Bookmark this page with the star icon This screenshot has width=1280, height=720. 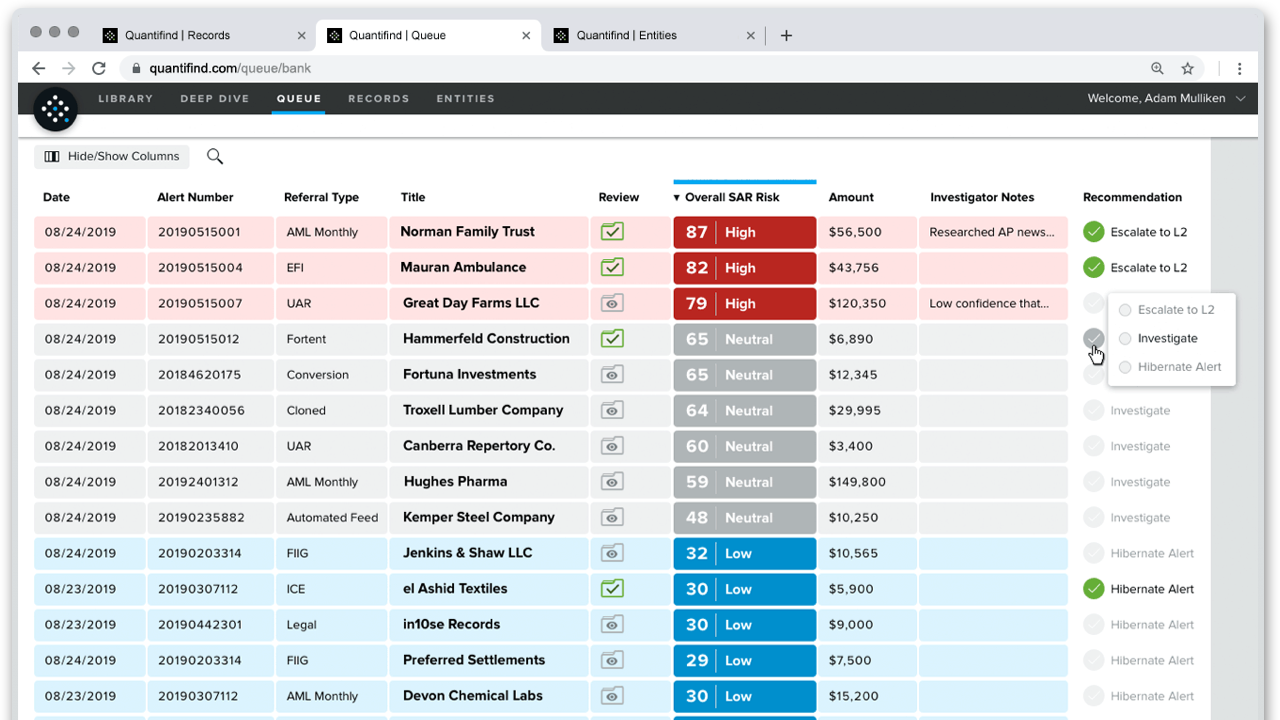(x=1188, y=69)
